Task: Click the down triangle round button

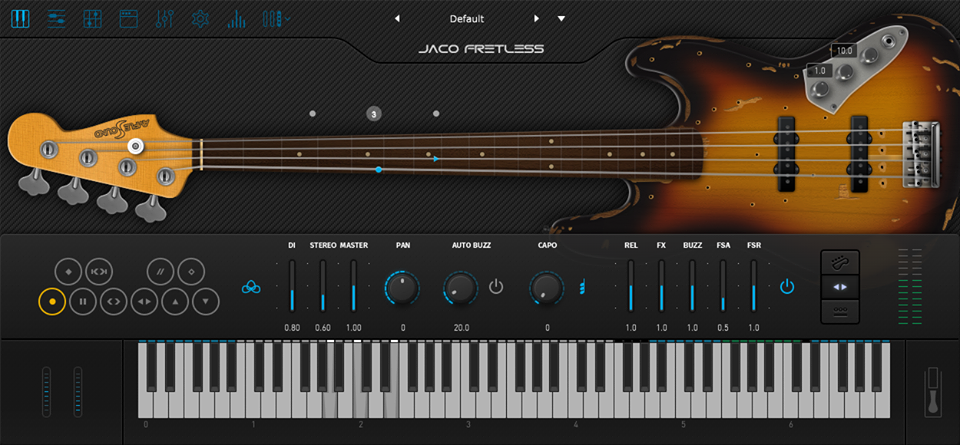Action: 206,302
